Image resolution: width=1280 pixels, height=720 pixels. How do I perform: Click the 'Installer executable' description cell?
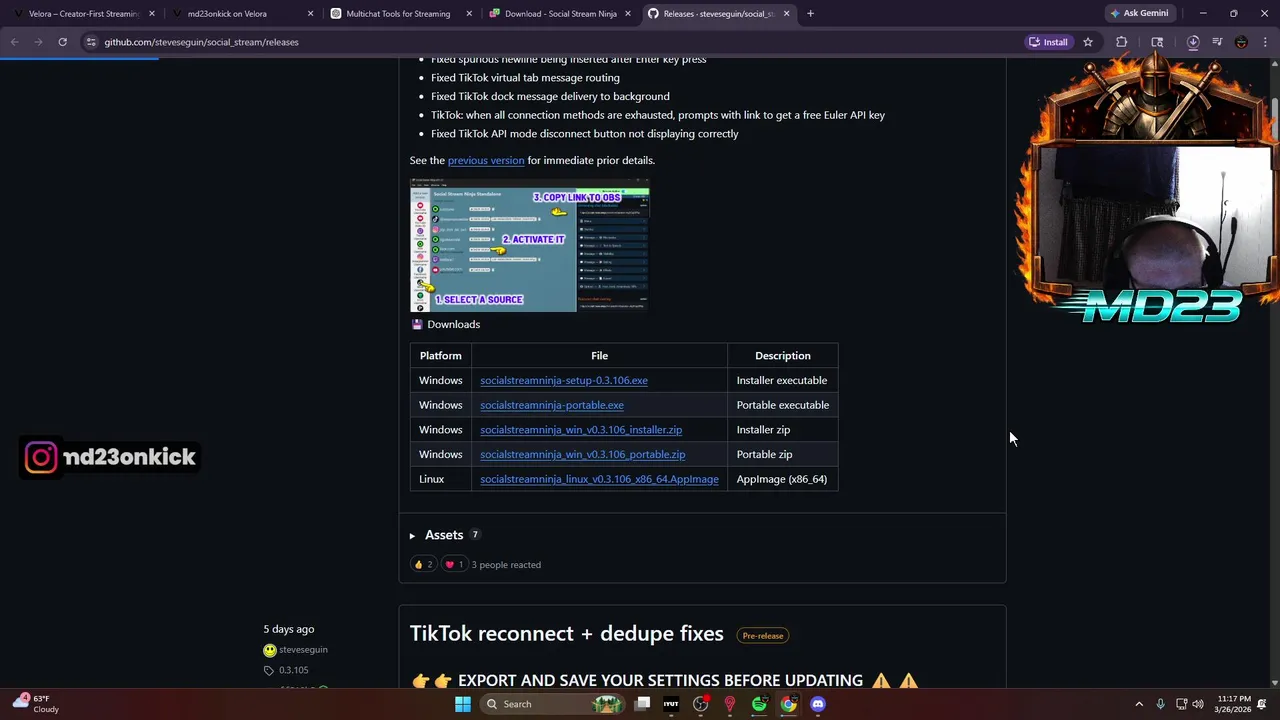782,380
